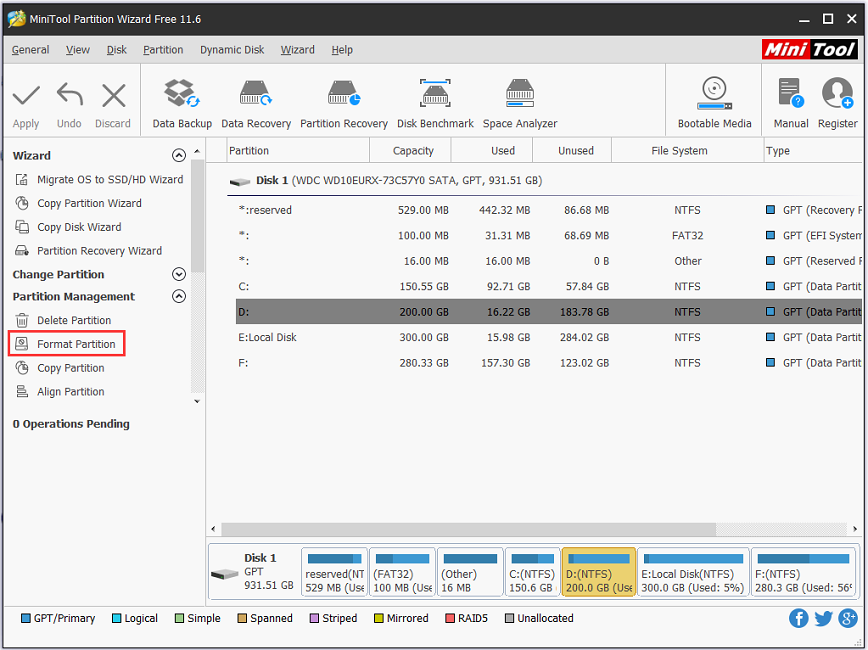Select the C:(NTFS) disk map block

532,572
